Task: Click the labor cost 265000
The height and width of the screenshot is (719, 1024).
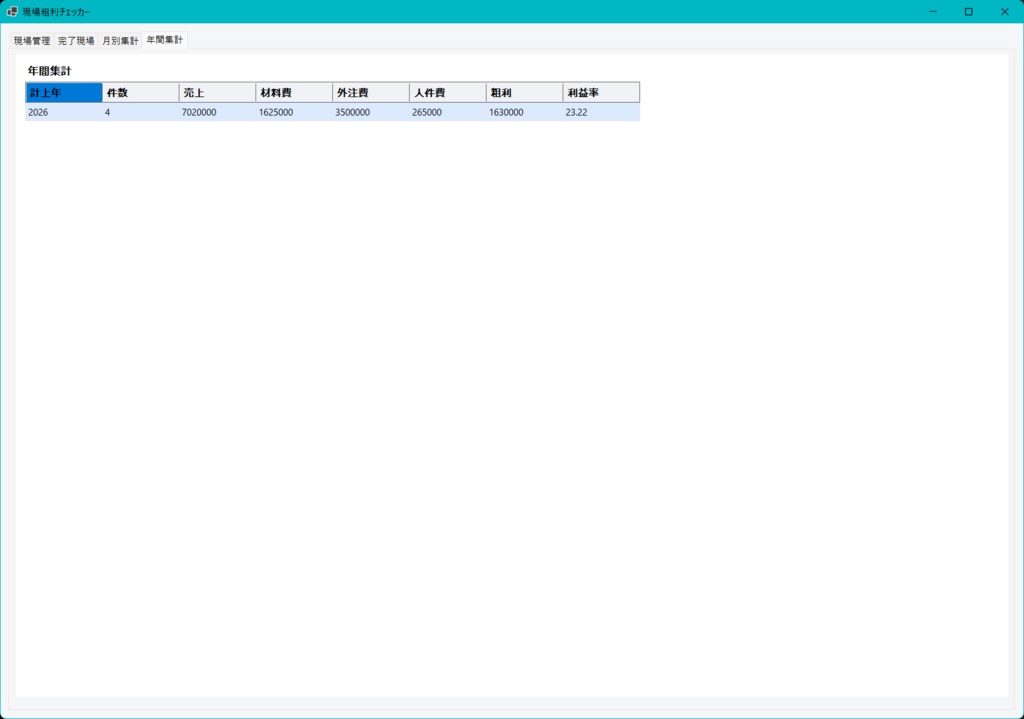Action: click(448, 112)
